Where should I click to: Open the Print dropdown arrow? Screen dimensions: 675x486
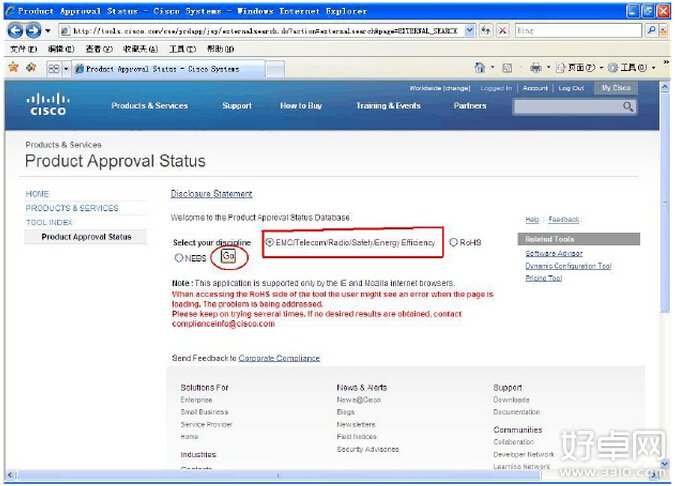point(548,68)
